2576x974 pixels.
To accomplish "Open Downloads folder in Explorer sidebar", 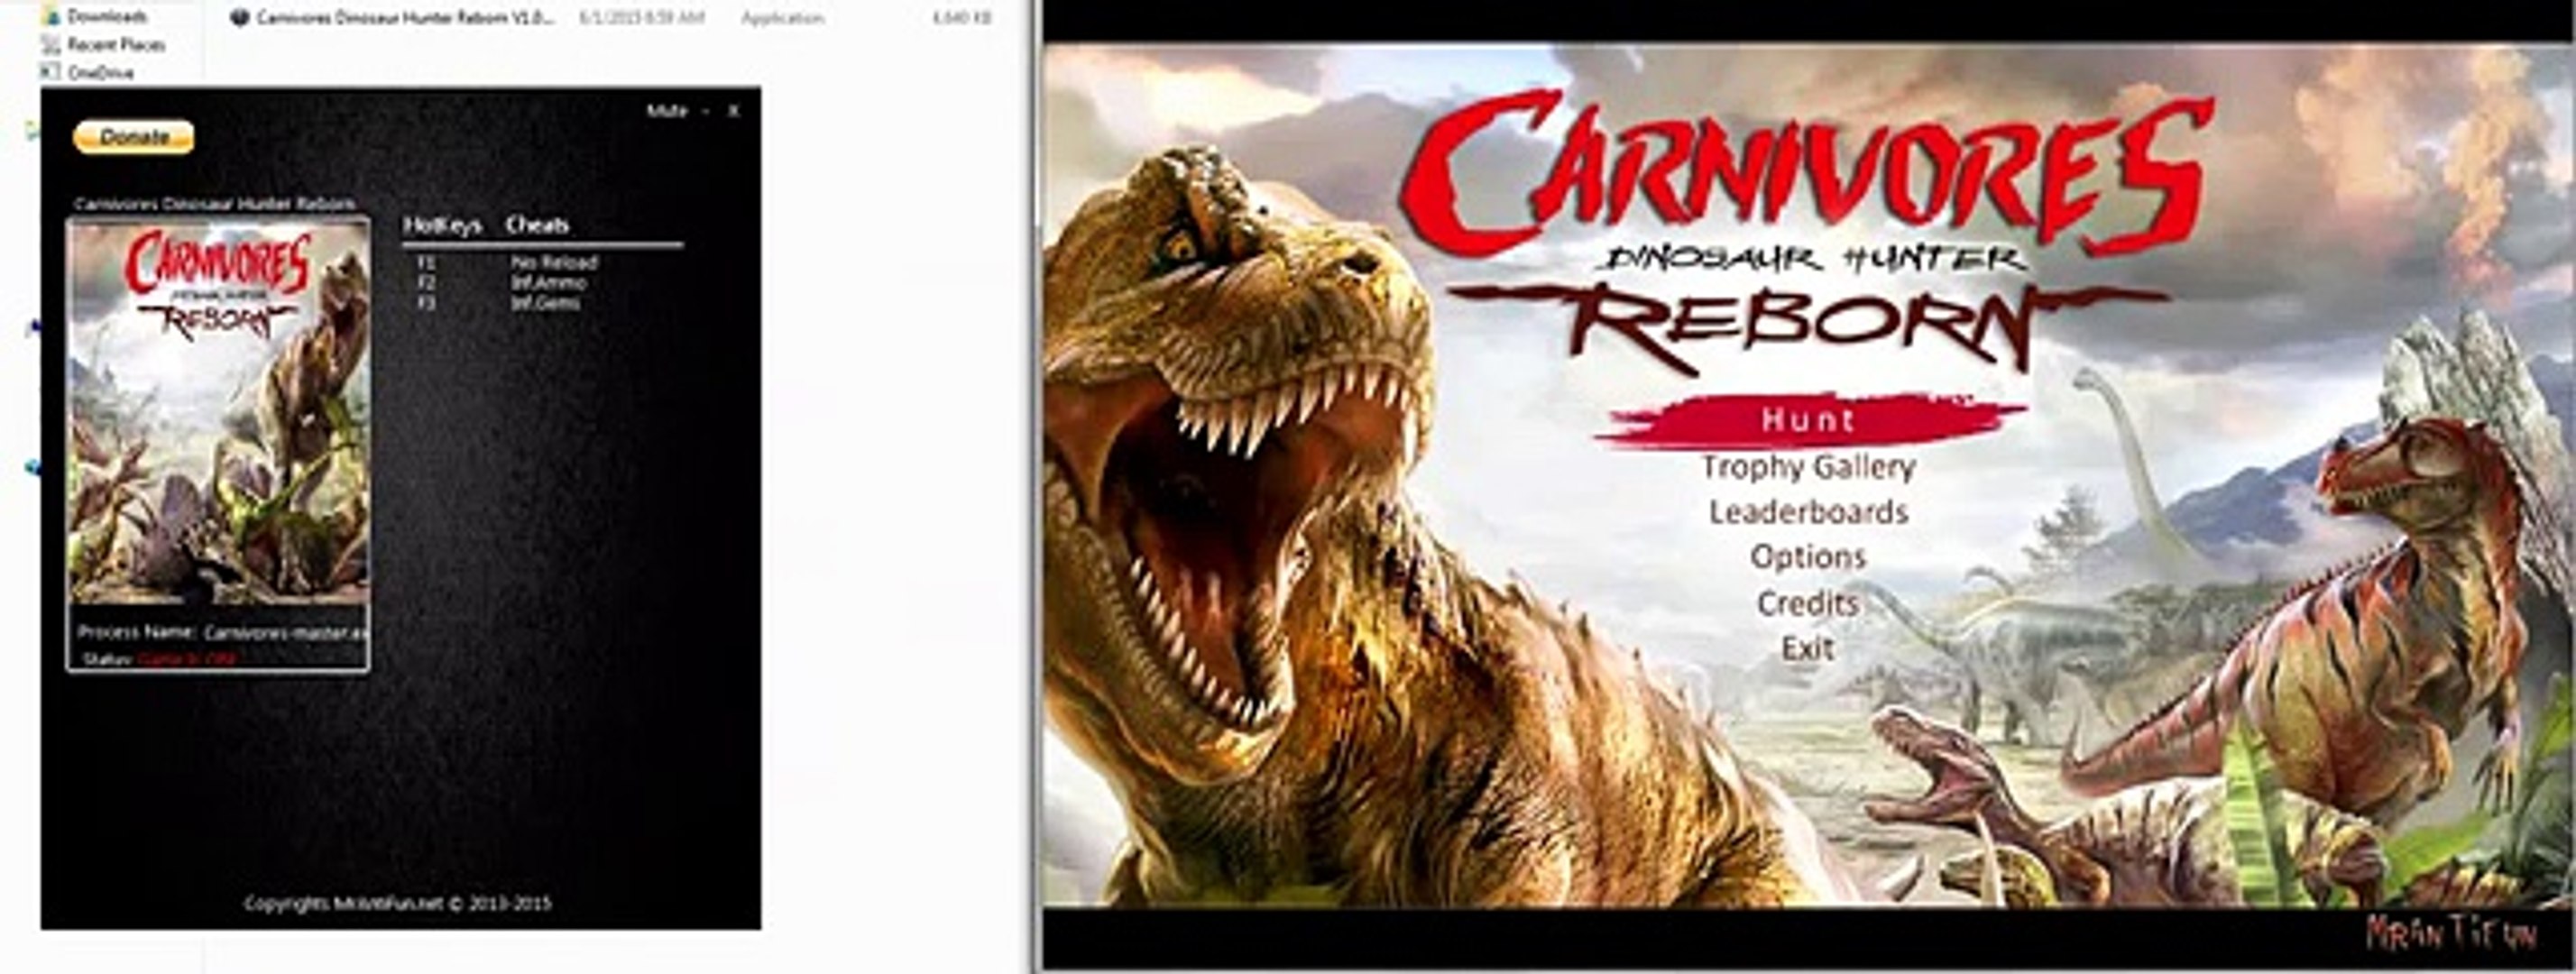I will pyautogui.click(x=107, y=16).
